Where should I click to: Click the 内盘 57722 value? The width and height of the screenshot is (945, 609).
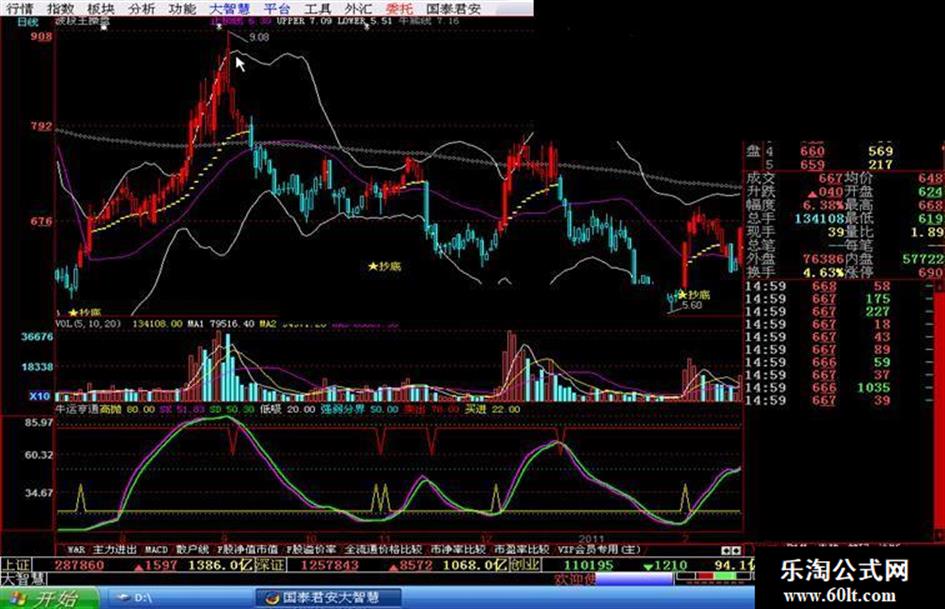click(922, 259)
